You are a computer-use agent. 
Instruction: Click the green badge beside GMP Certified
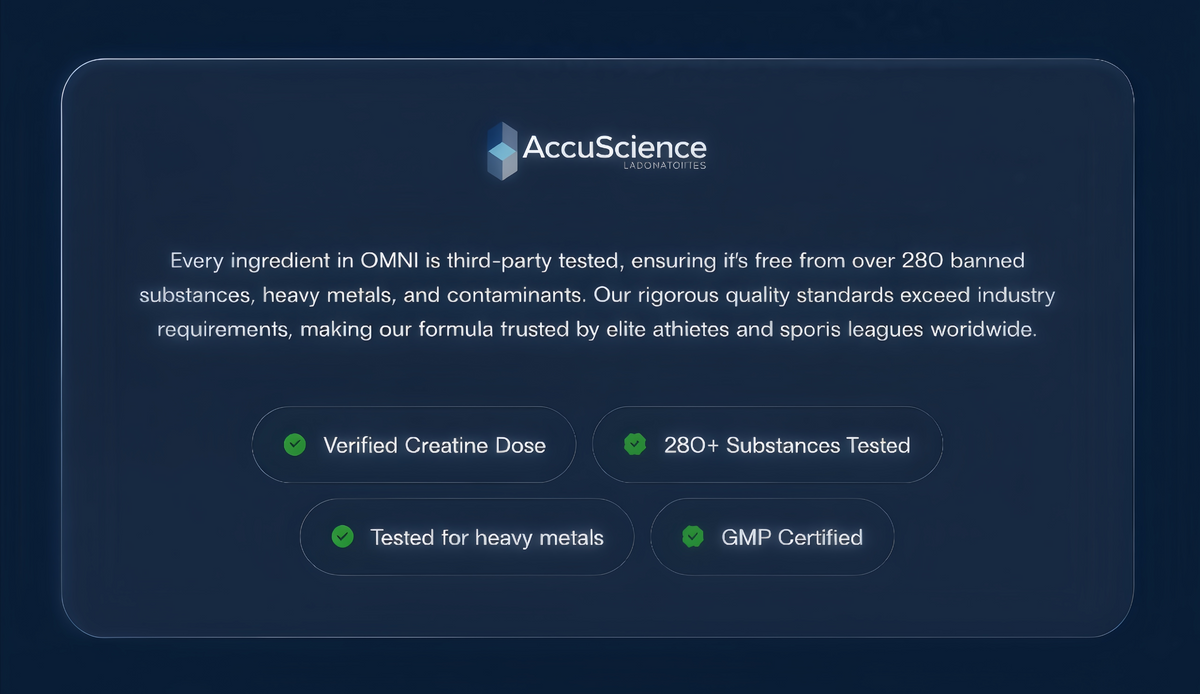pyautogui.click(x=692, y=537)
